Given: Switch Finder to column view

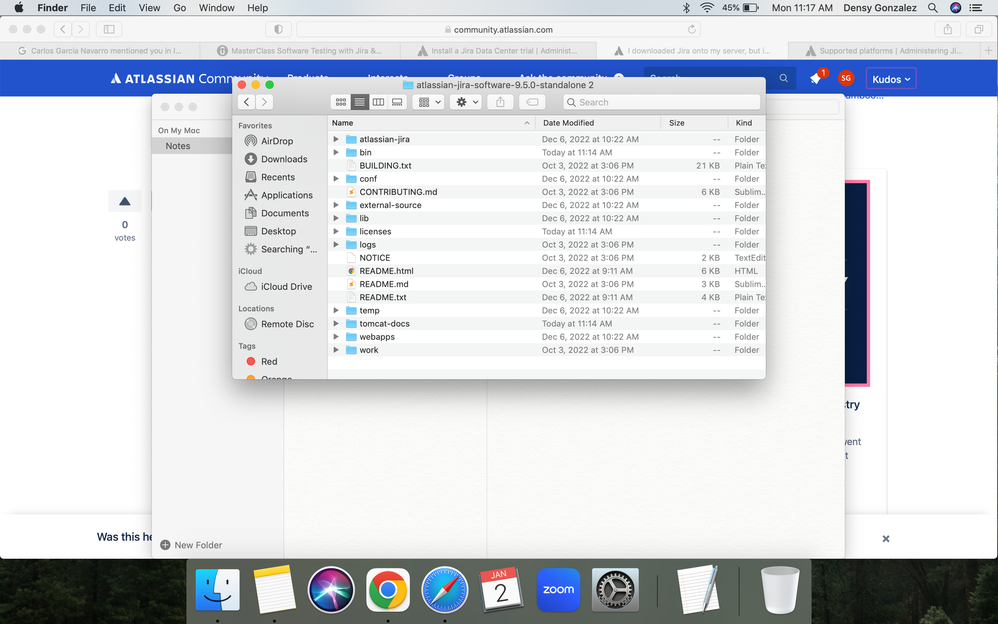Looking at the screenshot, I should [x=378, y=102].
